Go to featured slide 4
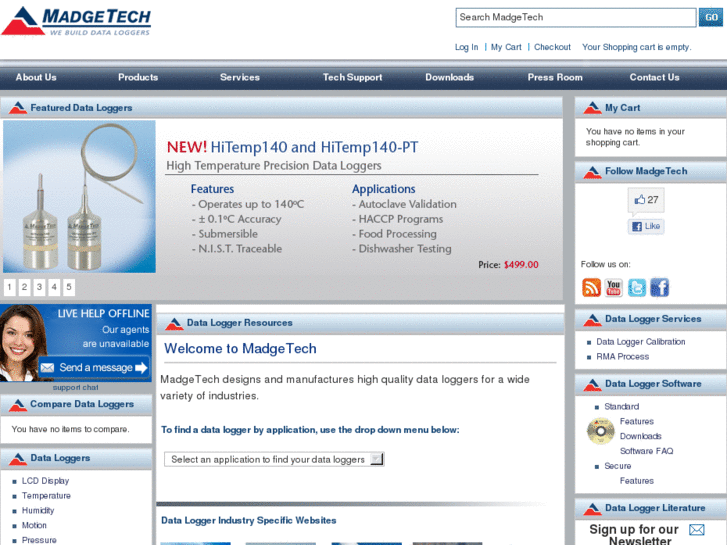 (54, 287)
